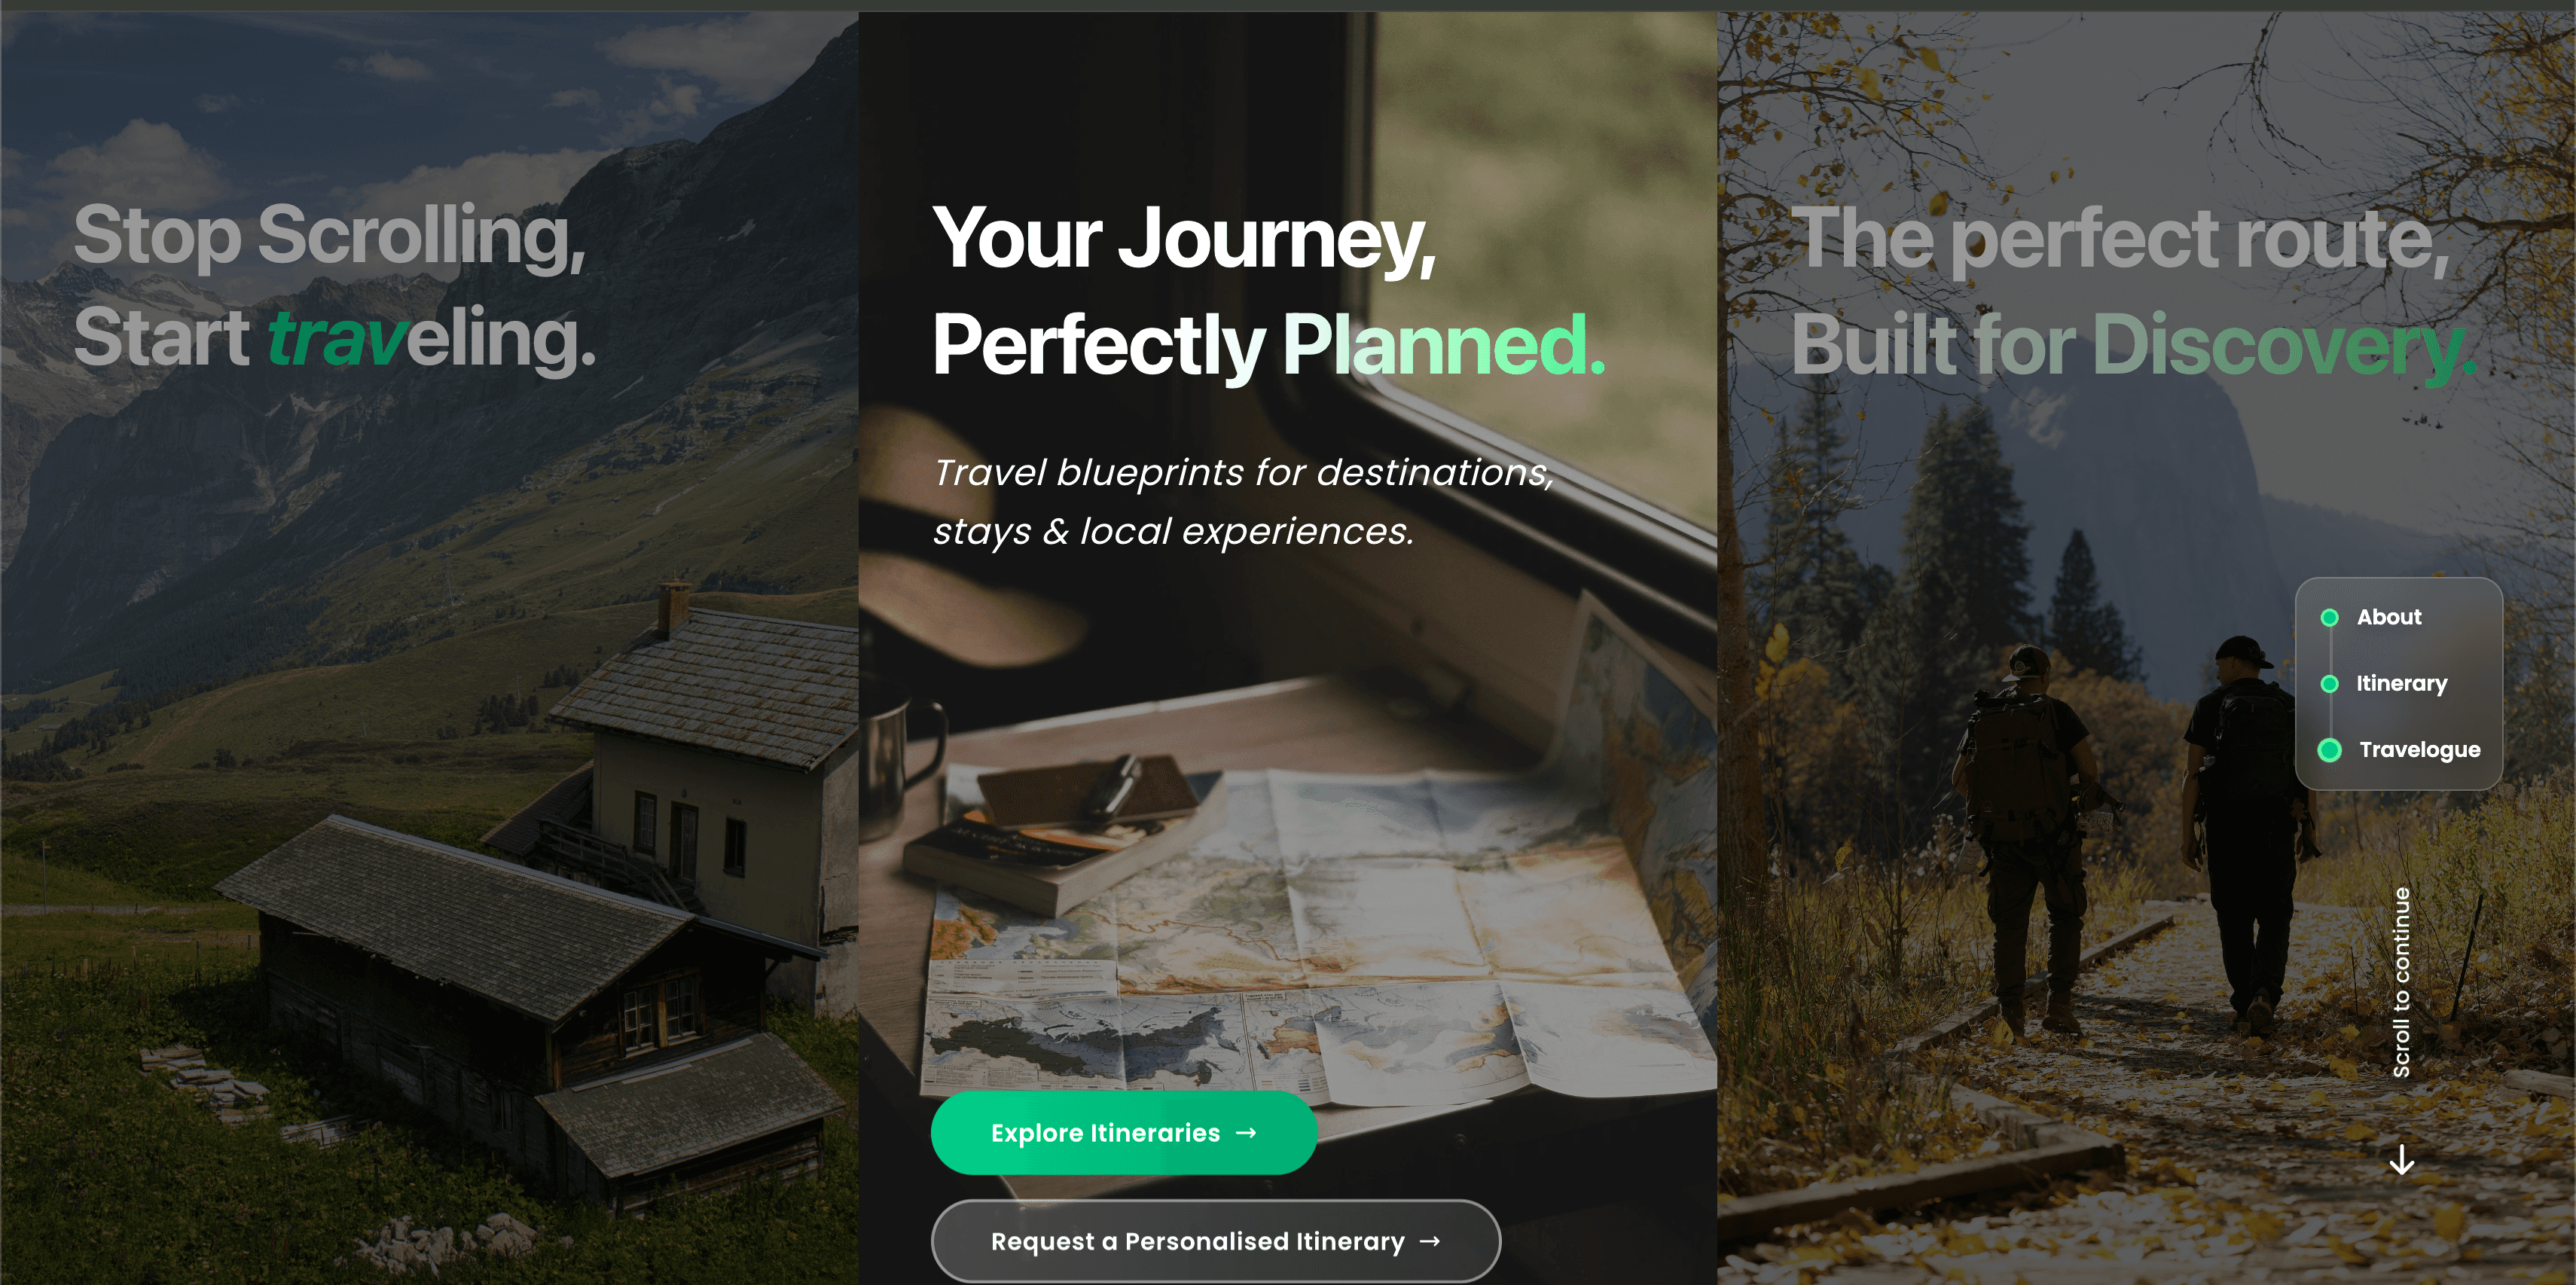This screenshot has height=1285, width=2576.
Task: Click the Explore Itineraries button
Action: [1124, 1133]
